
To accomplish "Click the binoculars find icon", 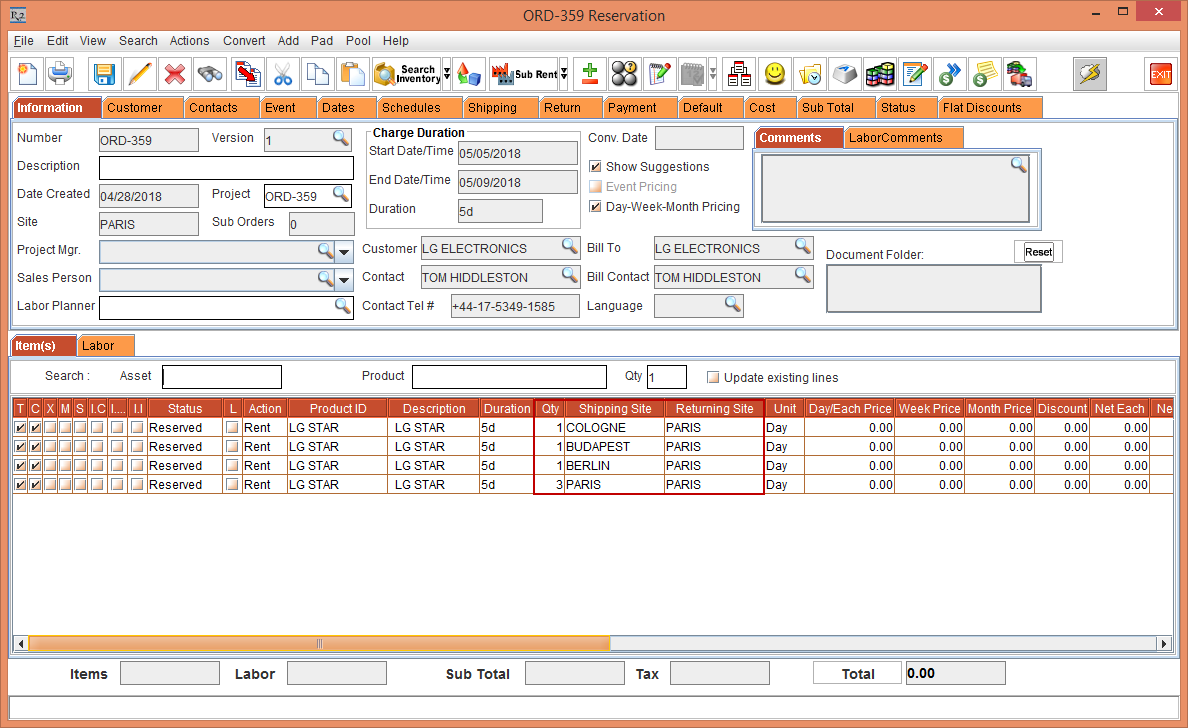I will tap(210, 74).
